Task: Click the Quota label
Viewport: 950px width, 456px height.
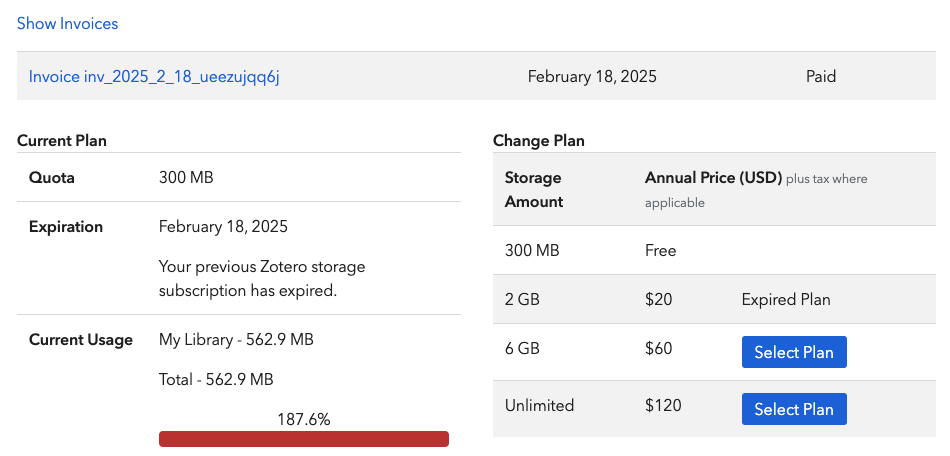Action: click(52, 178)
